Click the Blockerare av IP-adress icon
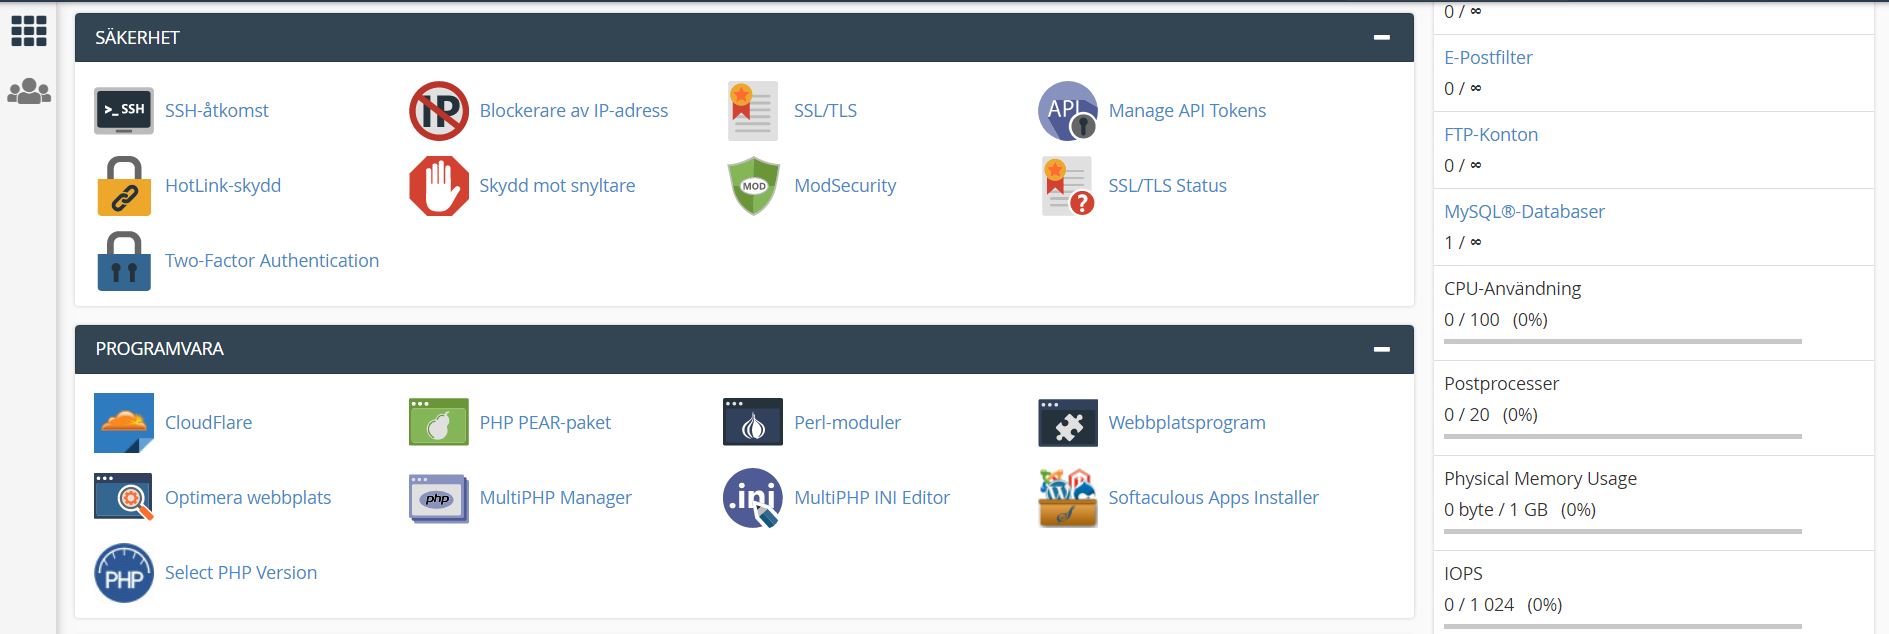 click(x=438, y=111)
